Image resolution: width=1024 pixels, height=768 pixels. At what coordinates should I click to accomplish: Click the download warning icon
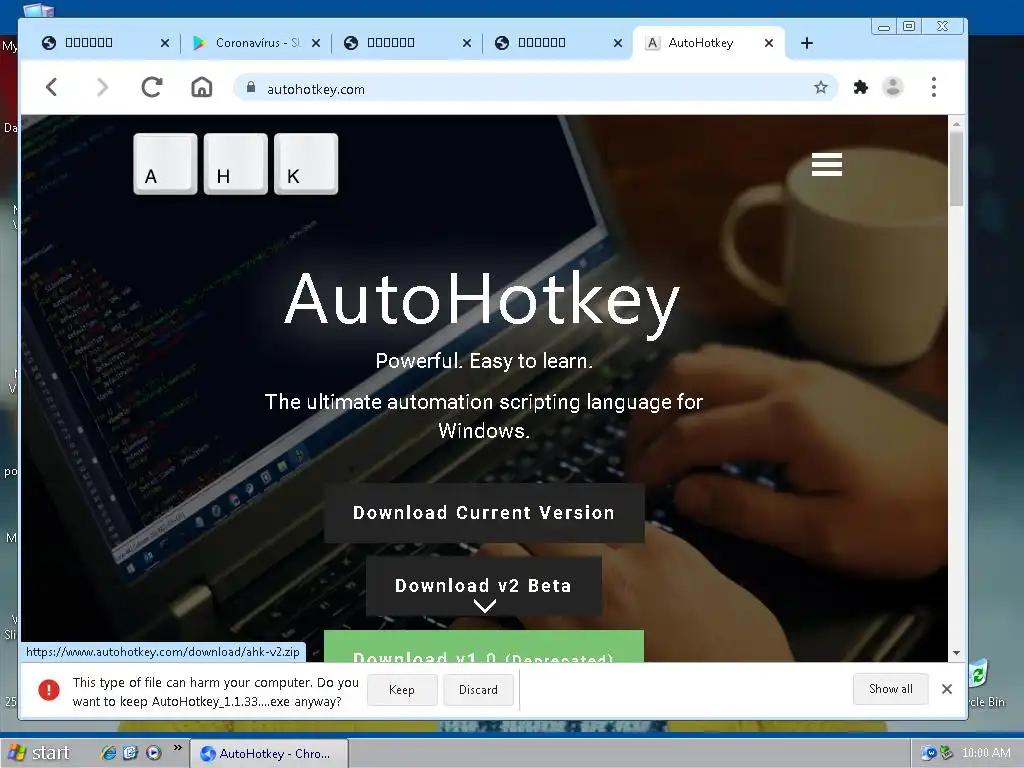[x=49, y=690]
